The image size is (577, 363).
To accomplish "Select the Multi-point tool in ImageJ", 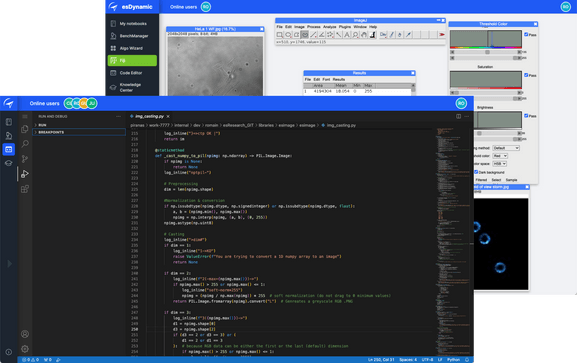I will coord(330,35).
